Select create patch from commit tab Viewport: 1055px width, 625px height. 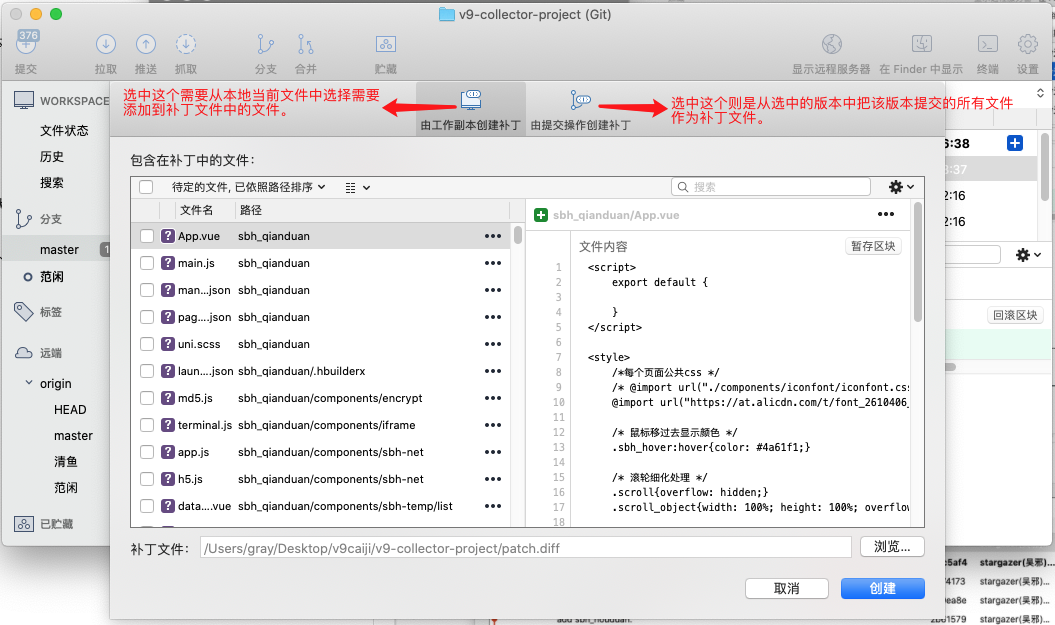click(580, 110)
